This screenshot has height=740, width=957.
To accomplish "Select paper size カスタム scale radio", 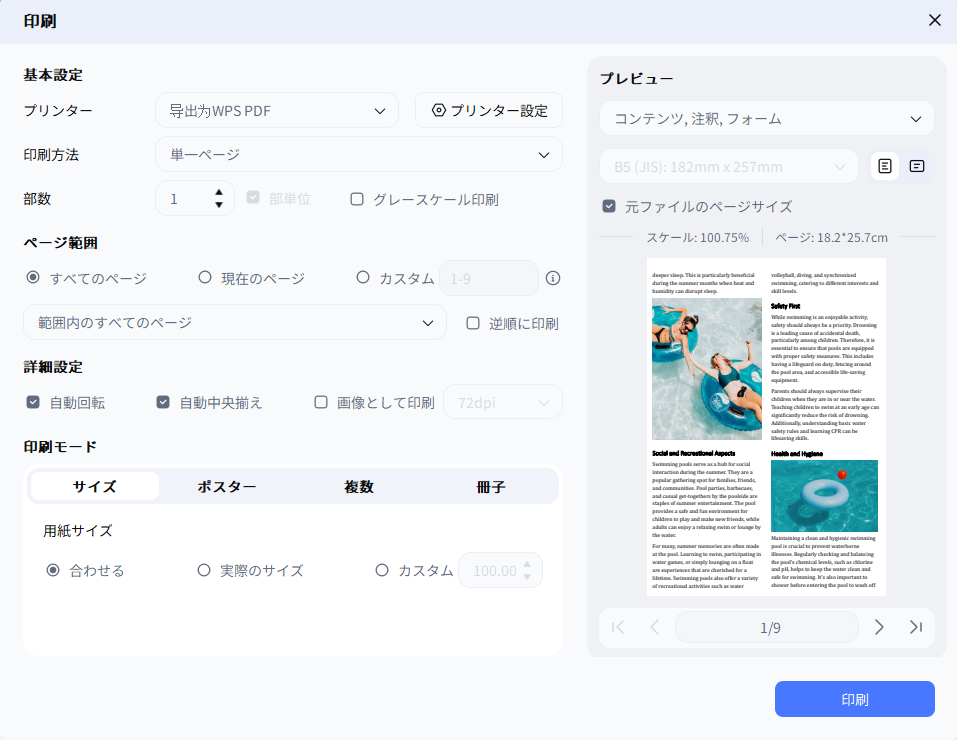I will (382, 570).
